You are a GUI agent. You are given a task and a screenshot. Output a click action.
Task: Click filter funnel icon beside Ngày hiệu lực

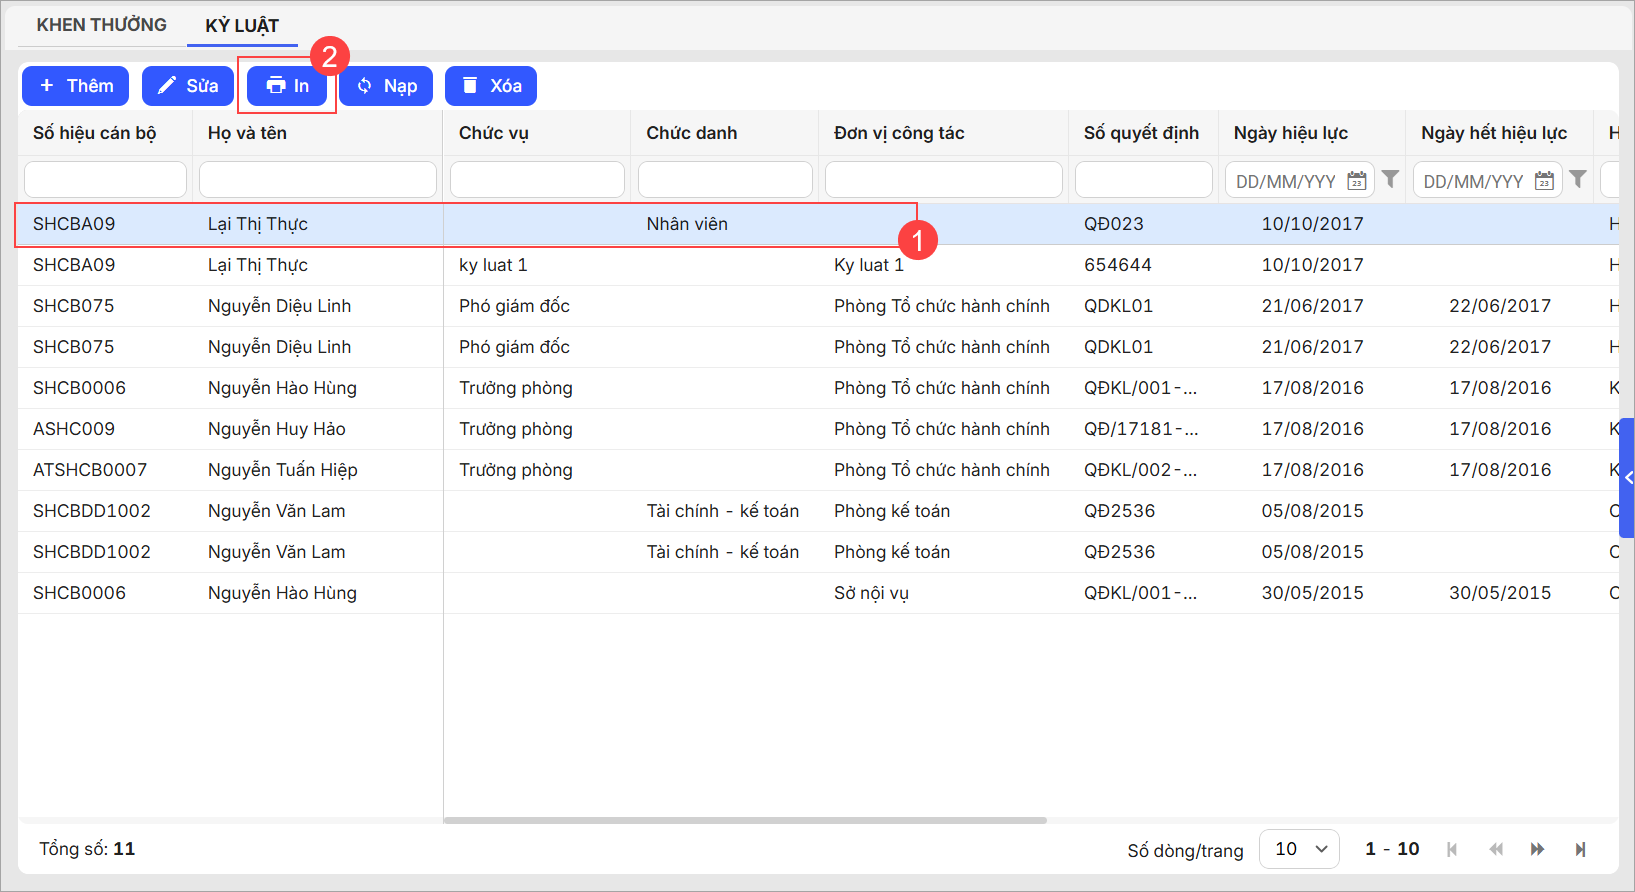tap(1390, 179)
